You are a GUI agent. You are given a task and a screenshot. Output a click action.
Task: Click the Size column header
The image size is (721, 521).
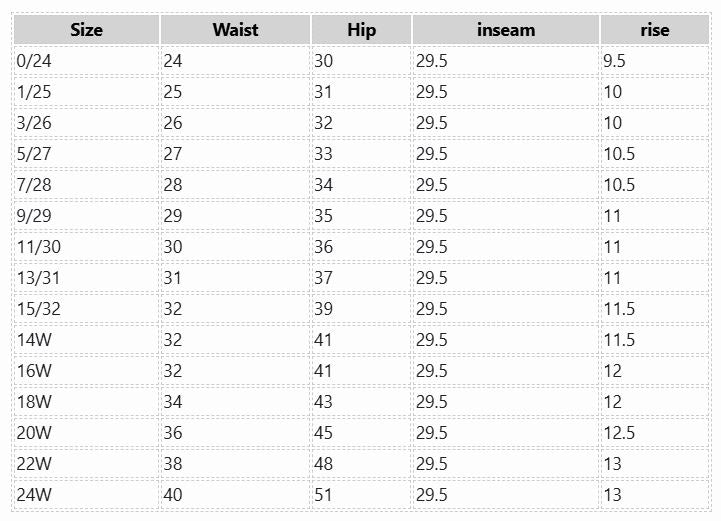pos(86,30)
